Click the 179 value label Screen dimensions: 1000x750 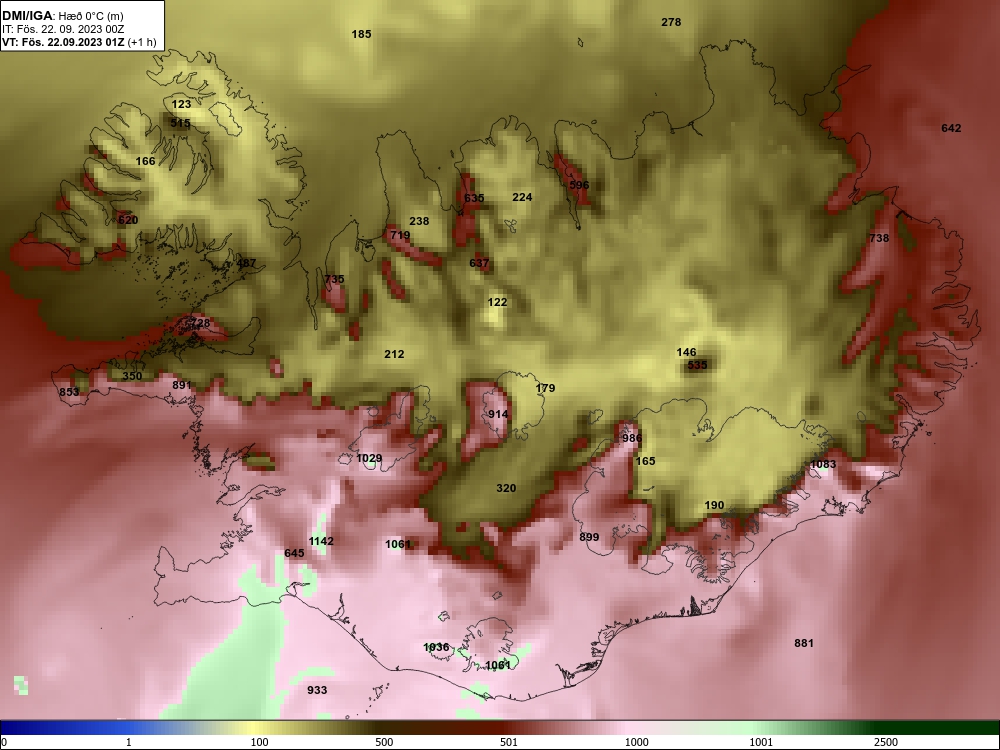[x=545, y=388]
